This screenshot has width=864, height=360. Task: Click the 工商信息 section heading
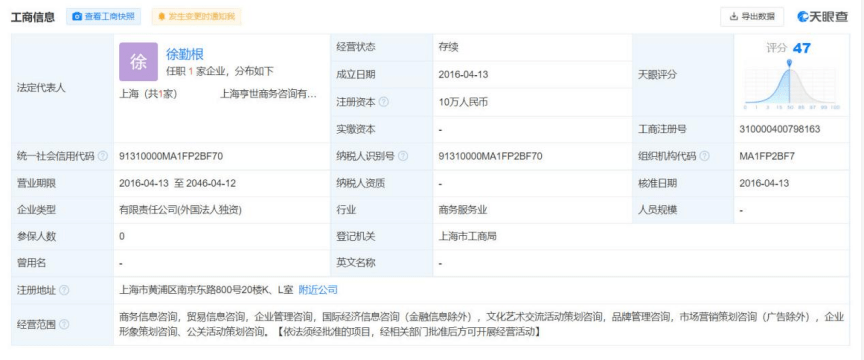click(33, 17)
